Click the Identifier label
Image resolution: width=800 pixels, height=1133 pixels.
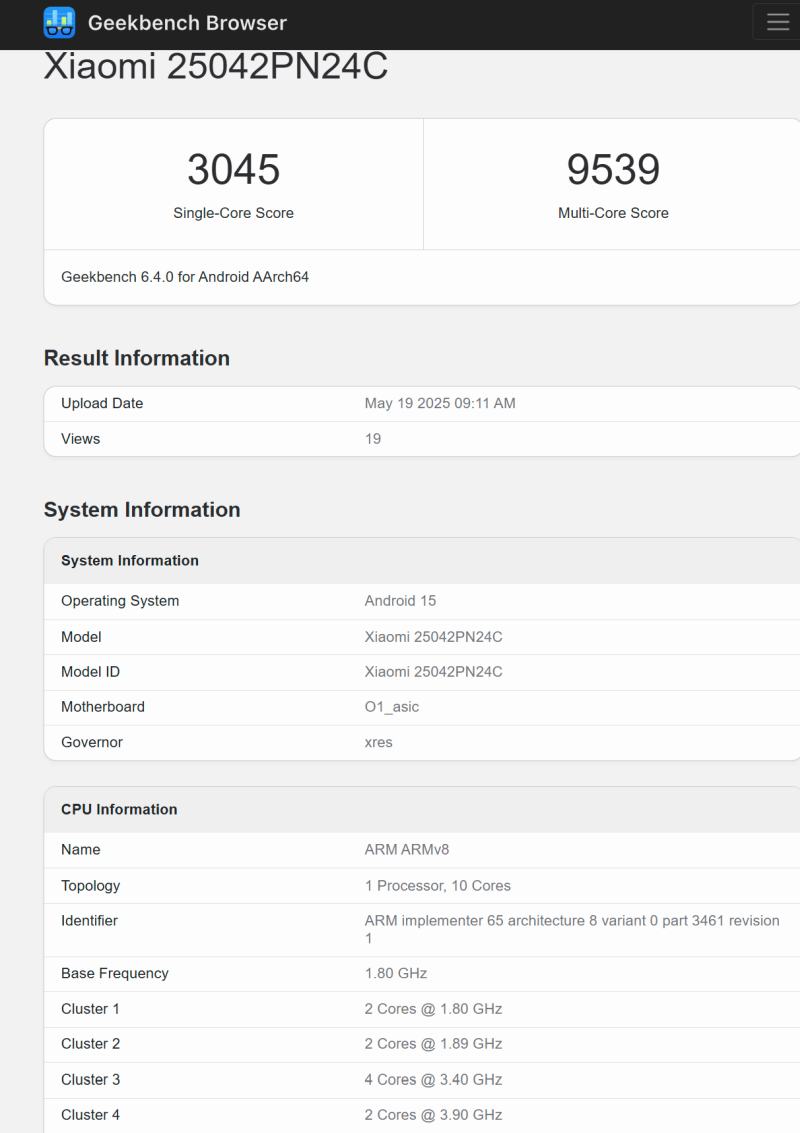click(x=89, y=921)
